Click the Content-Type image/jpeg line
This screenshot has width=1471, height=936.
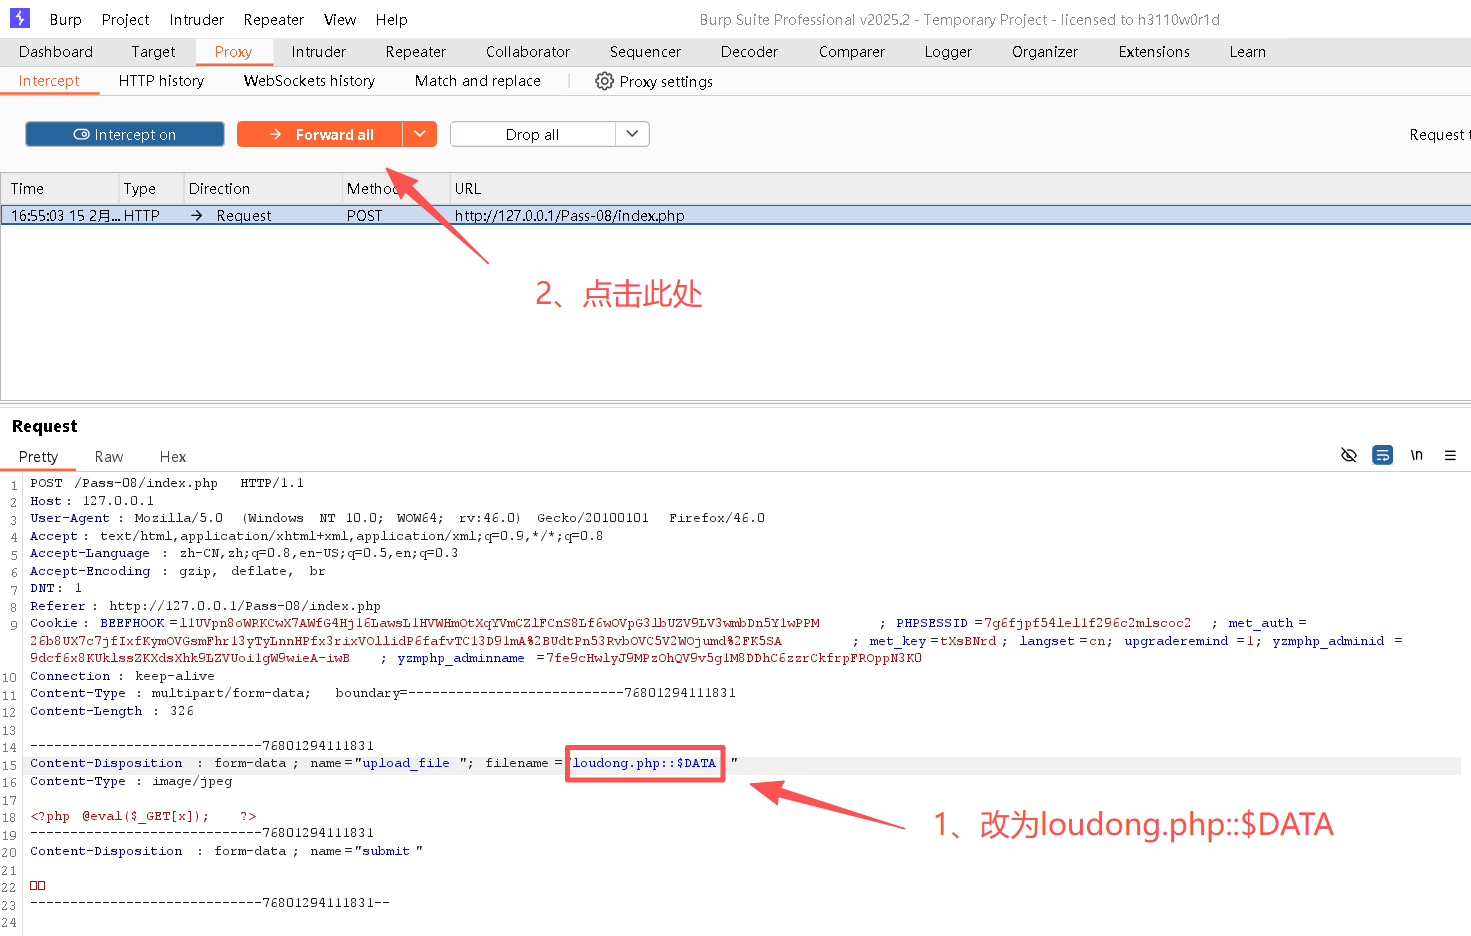(131, 781)
